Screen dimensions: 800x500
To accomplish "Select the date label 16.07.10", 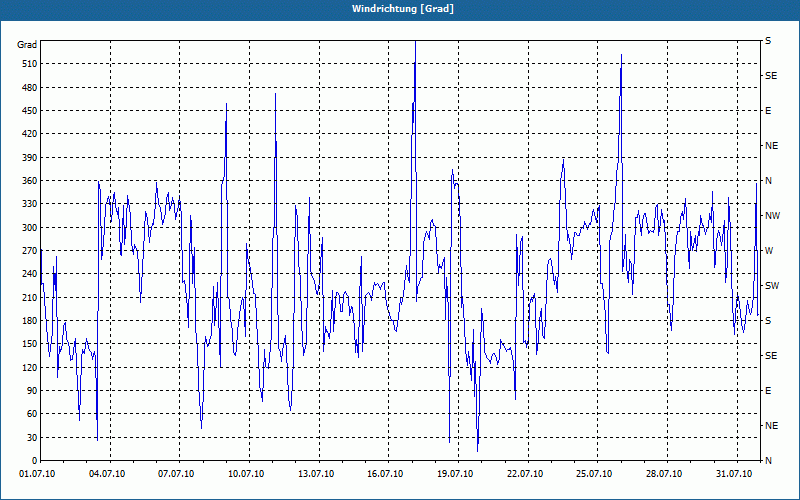I will pyautogui.click(x=385, y=474).
